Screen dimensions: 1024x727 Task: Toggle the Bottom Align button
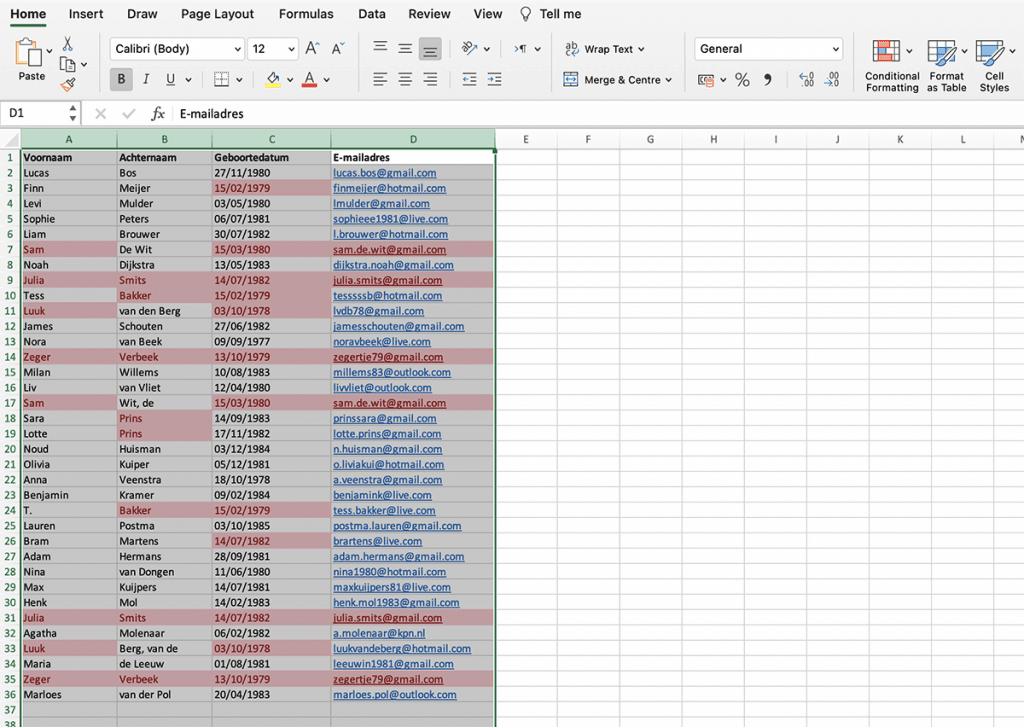click(430, 49)
